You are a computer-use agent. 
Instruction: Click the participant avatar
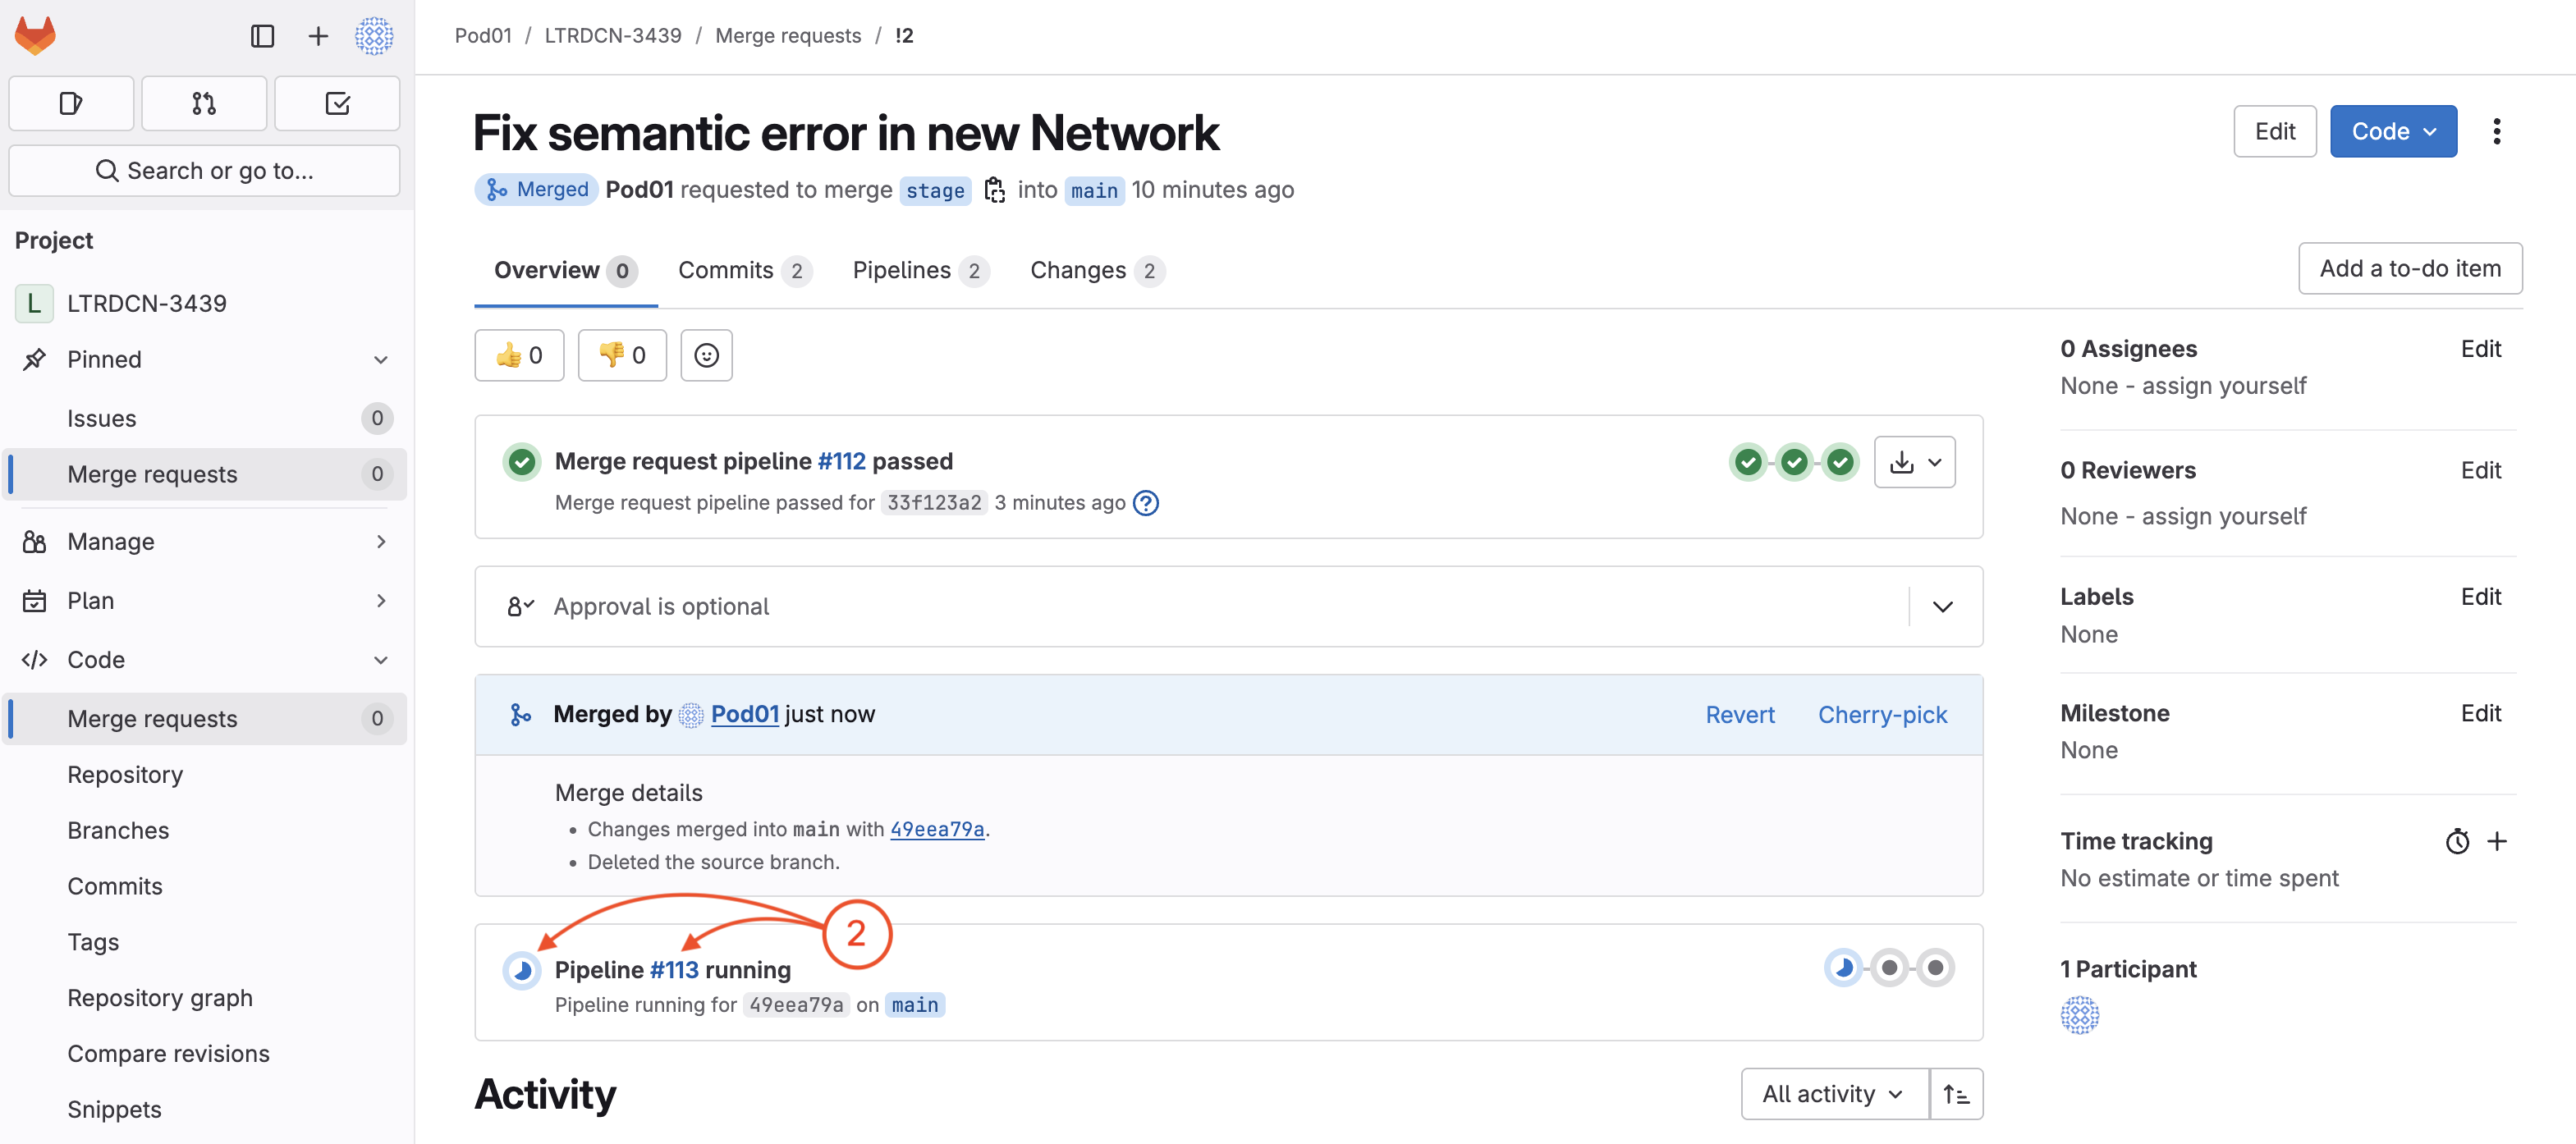tap(2080, 1015)
